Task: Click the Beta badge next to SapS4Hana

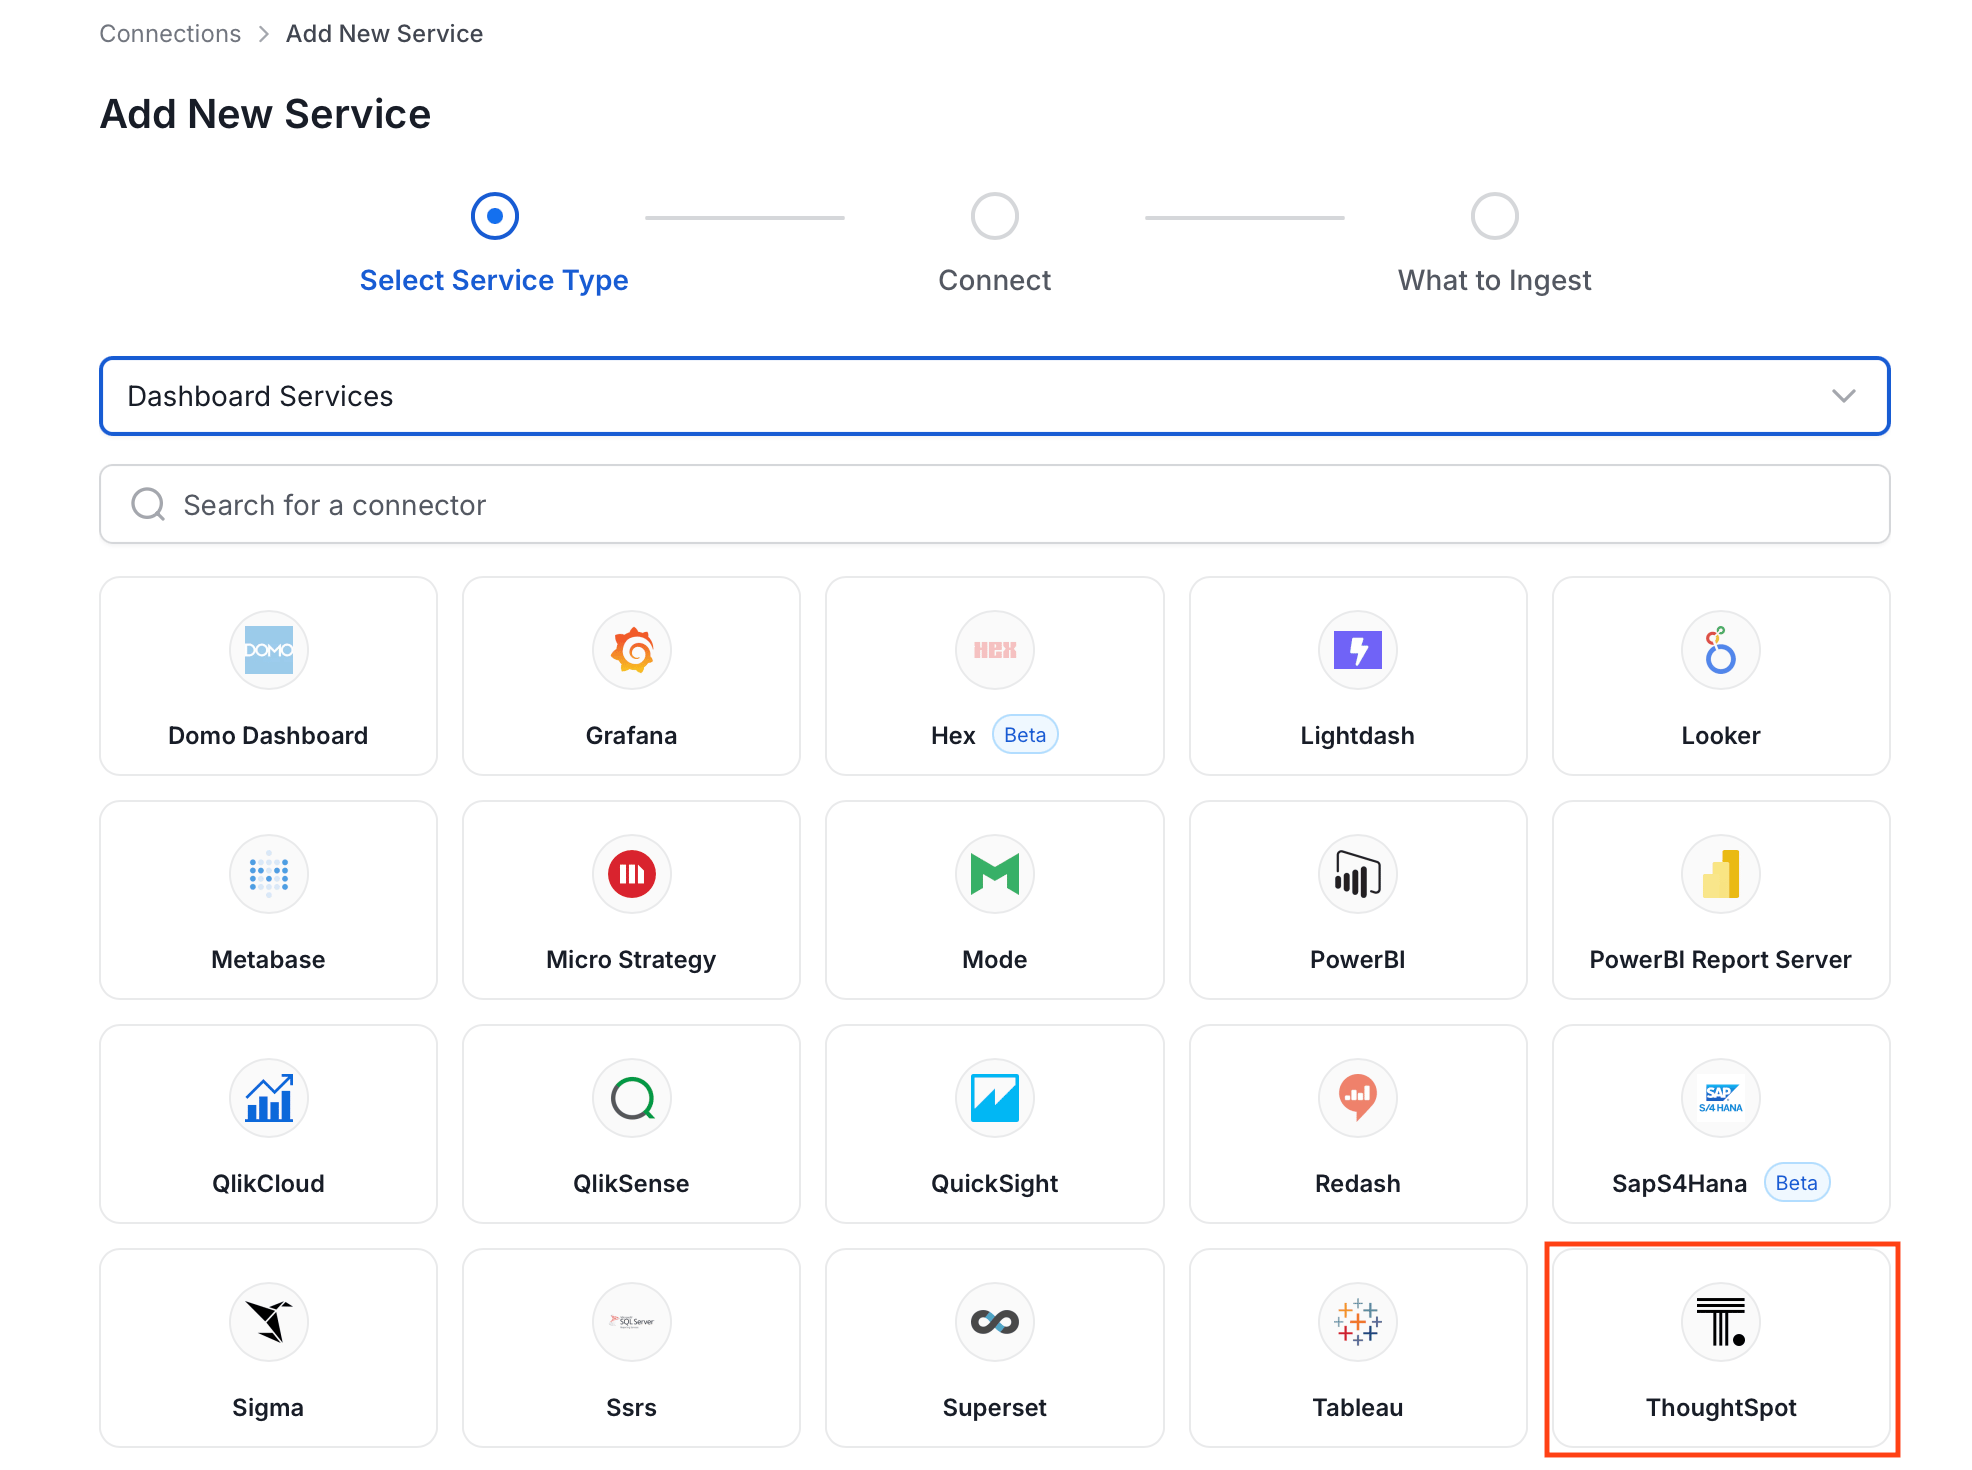Action: (x=1796, y=1183)
